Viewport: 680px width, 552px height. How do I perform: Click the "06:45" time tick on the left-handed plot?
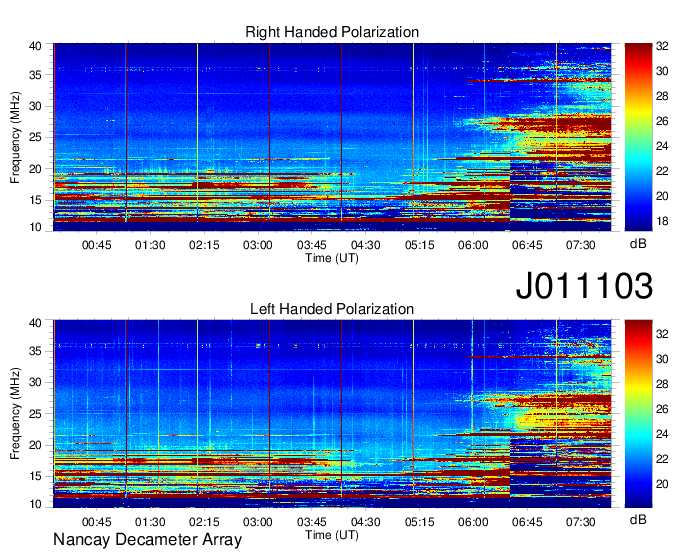[x=527, y=522]
